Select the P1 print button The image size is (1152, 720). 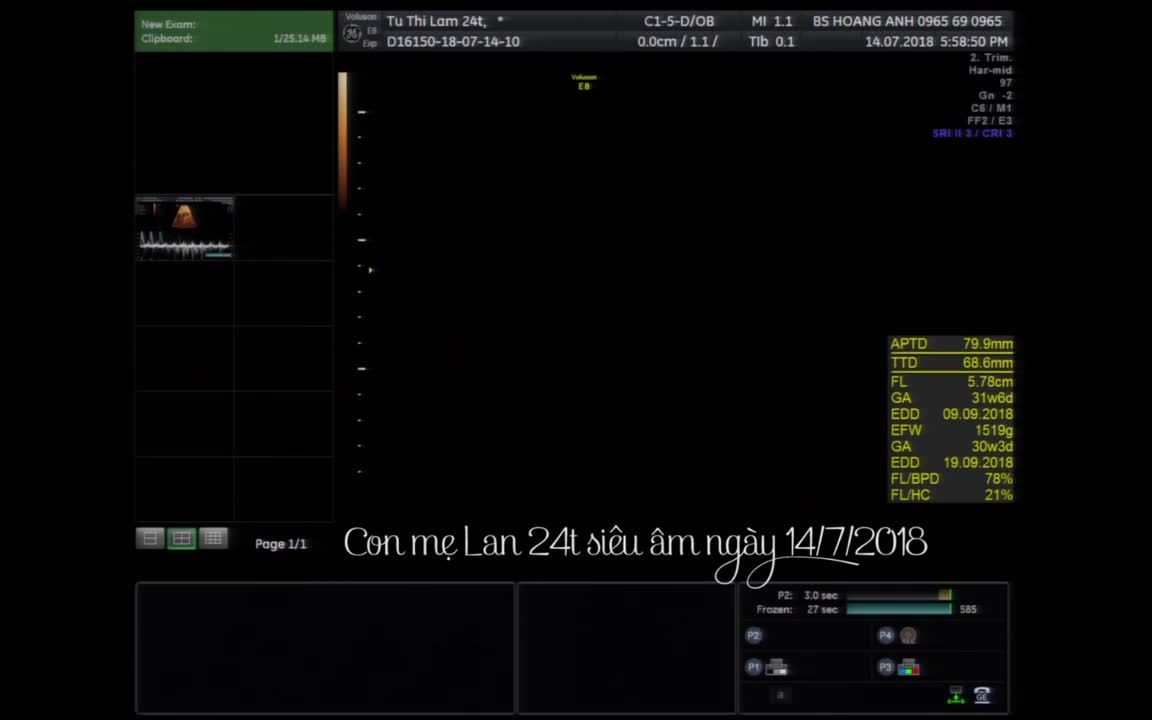tap(754, 667)
